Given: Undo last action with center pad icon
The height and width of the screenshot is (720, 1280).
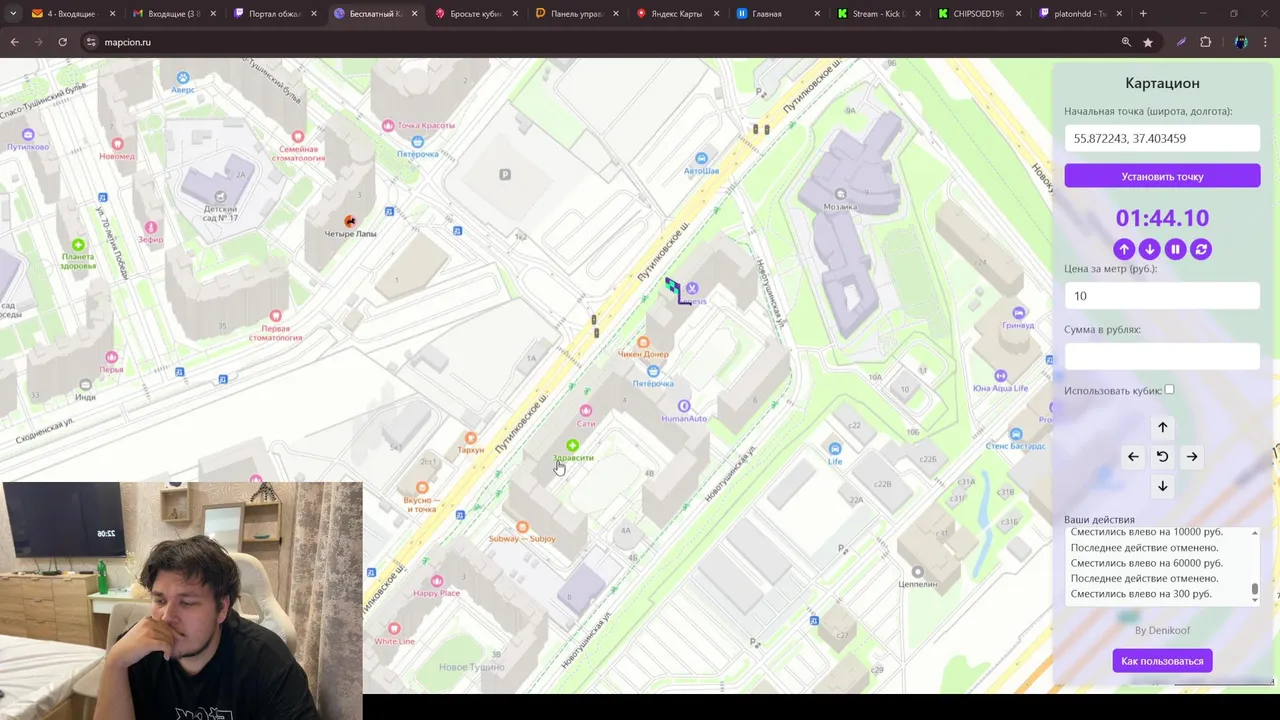Looking at the screenshot, I should pos(1162,456).
